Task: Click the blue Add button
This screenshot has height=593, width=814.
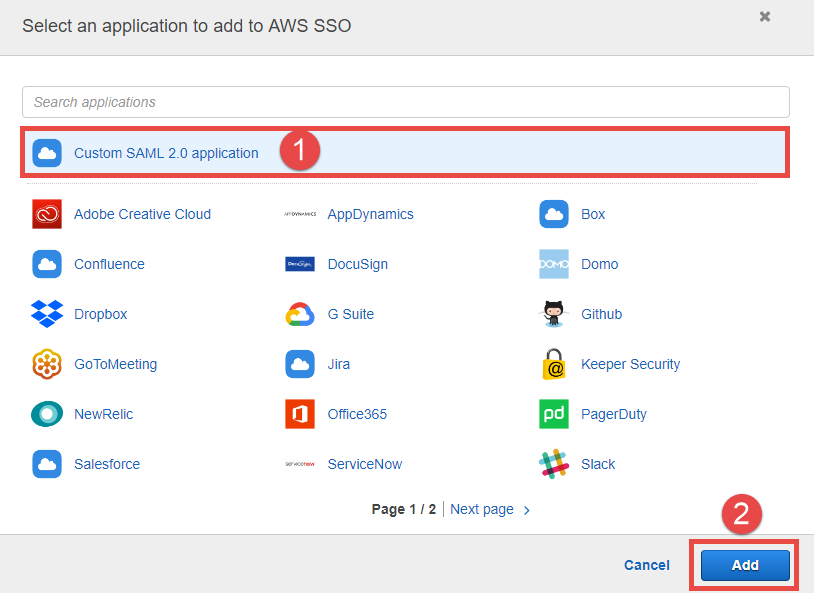Action: point(745,565)
